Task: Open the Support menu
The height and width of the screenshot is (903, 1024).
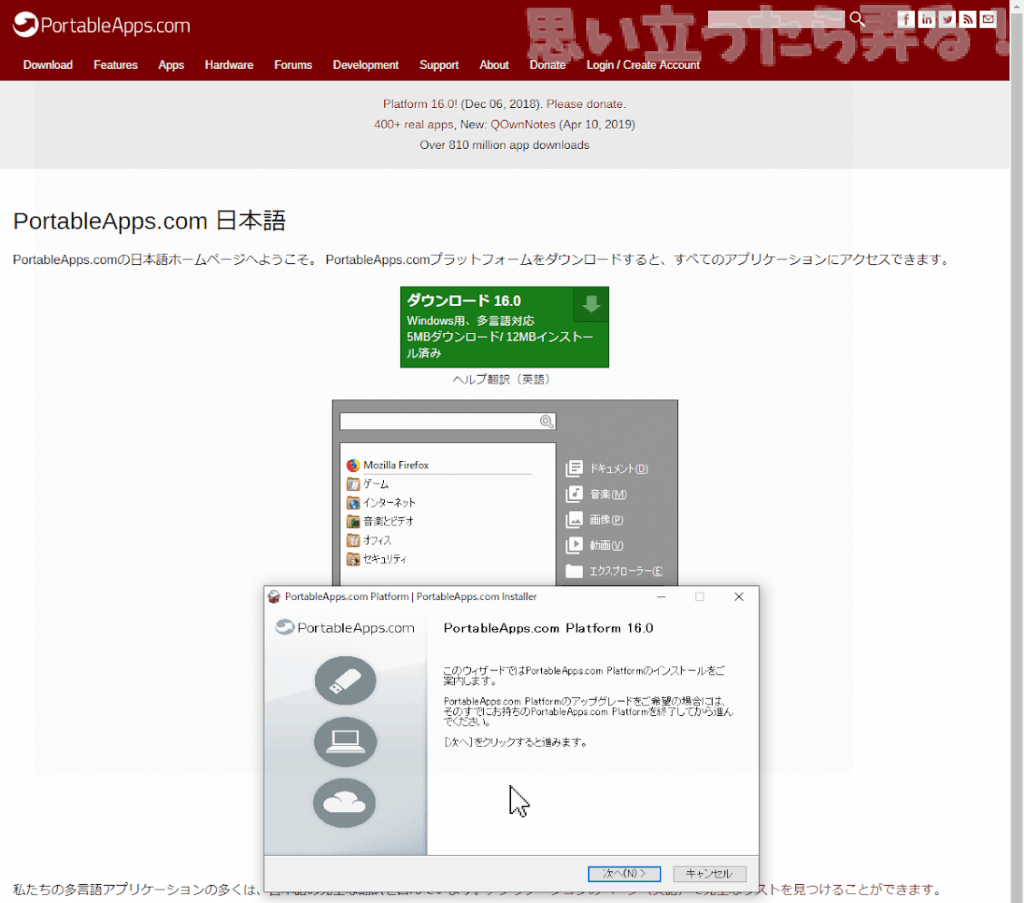Action: (x=439, y=65)
